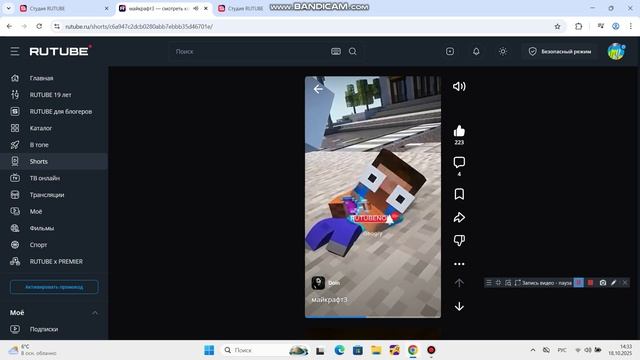Click Bandicam pause recording button
This screenshot has height=360, width=640.
[578, 282]
